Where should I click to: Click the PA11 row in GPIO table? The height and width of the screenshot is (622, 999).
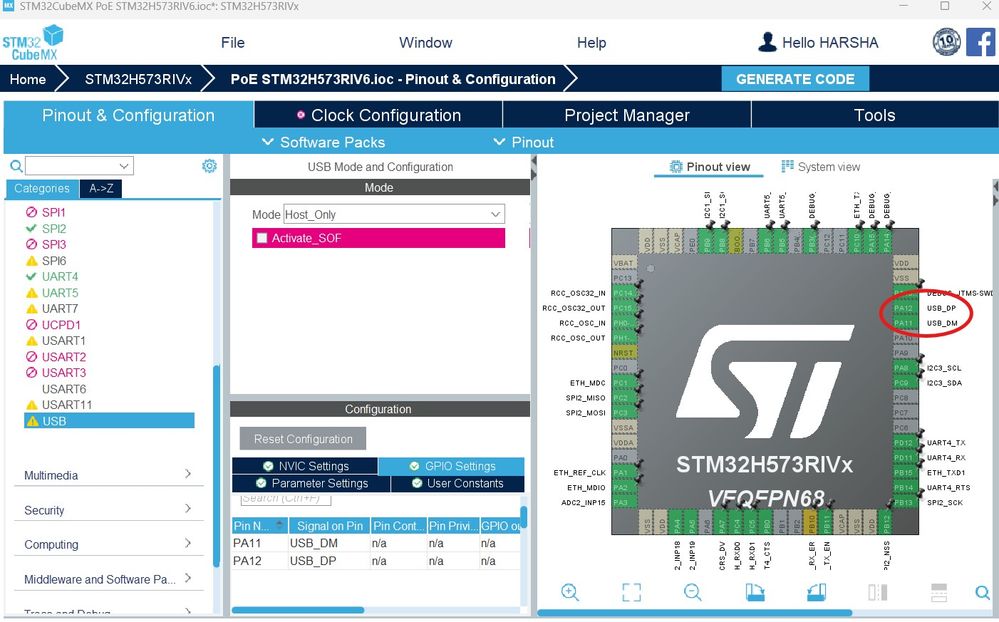coord(376,543)
